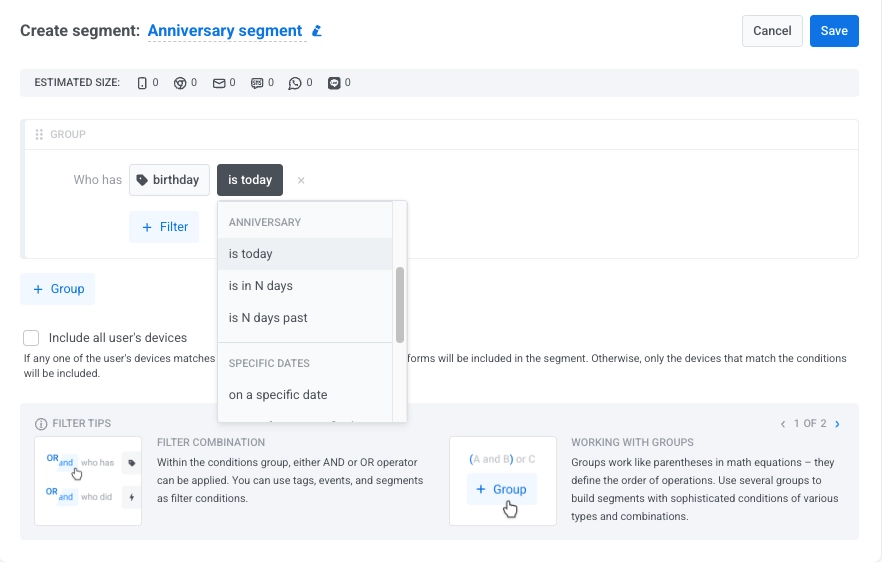Click + Group in Working with Groups thumbnail

point(502,489)
